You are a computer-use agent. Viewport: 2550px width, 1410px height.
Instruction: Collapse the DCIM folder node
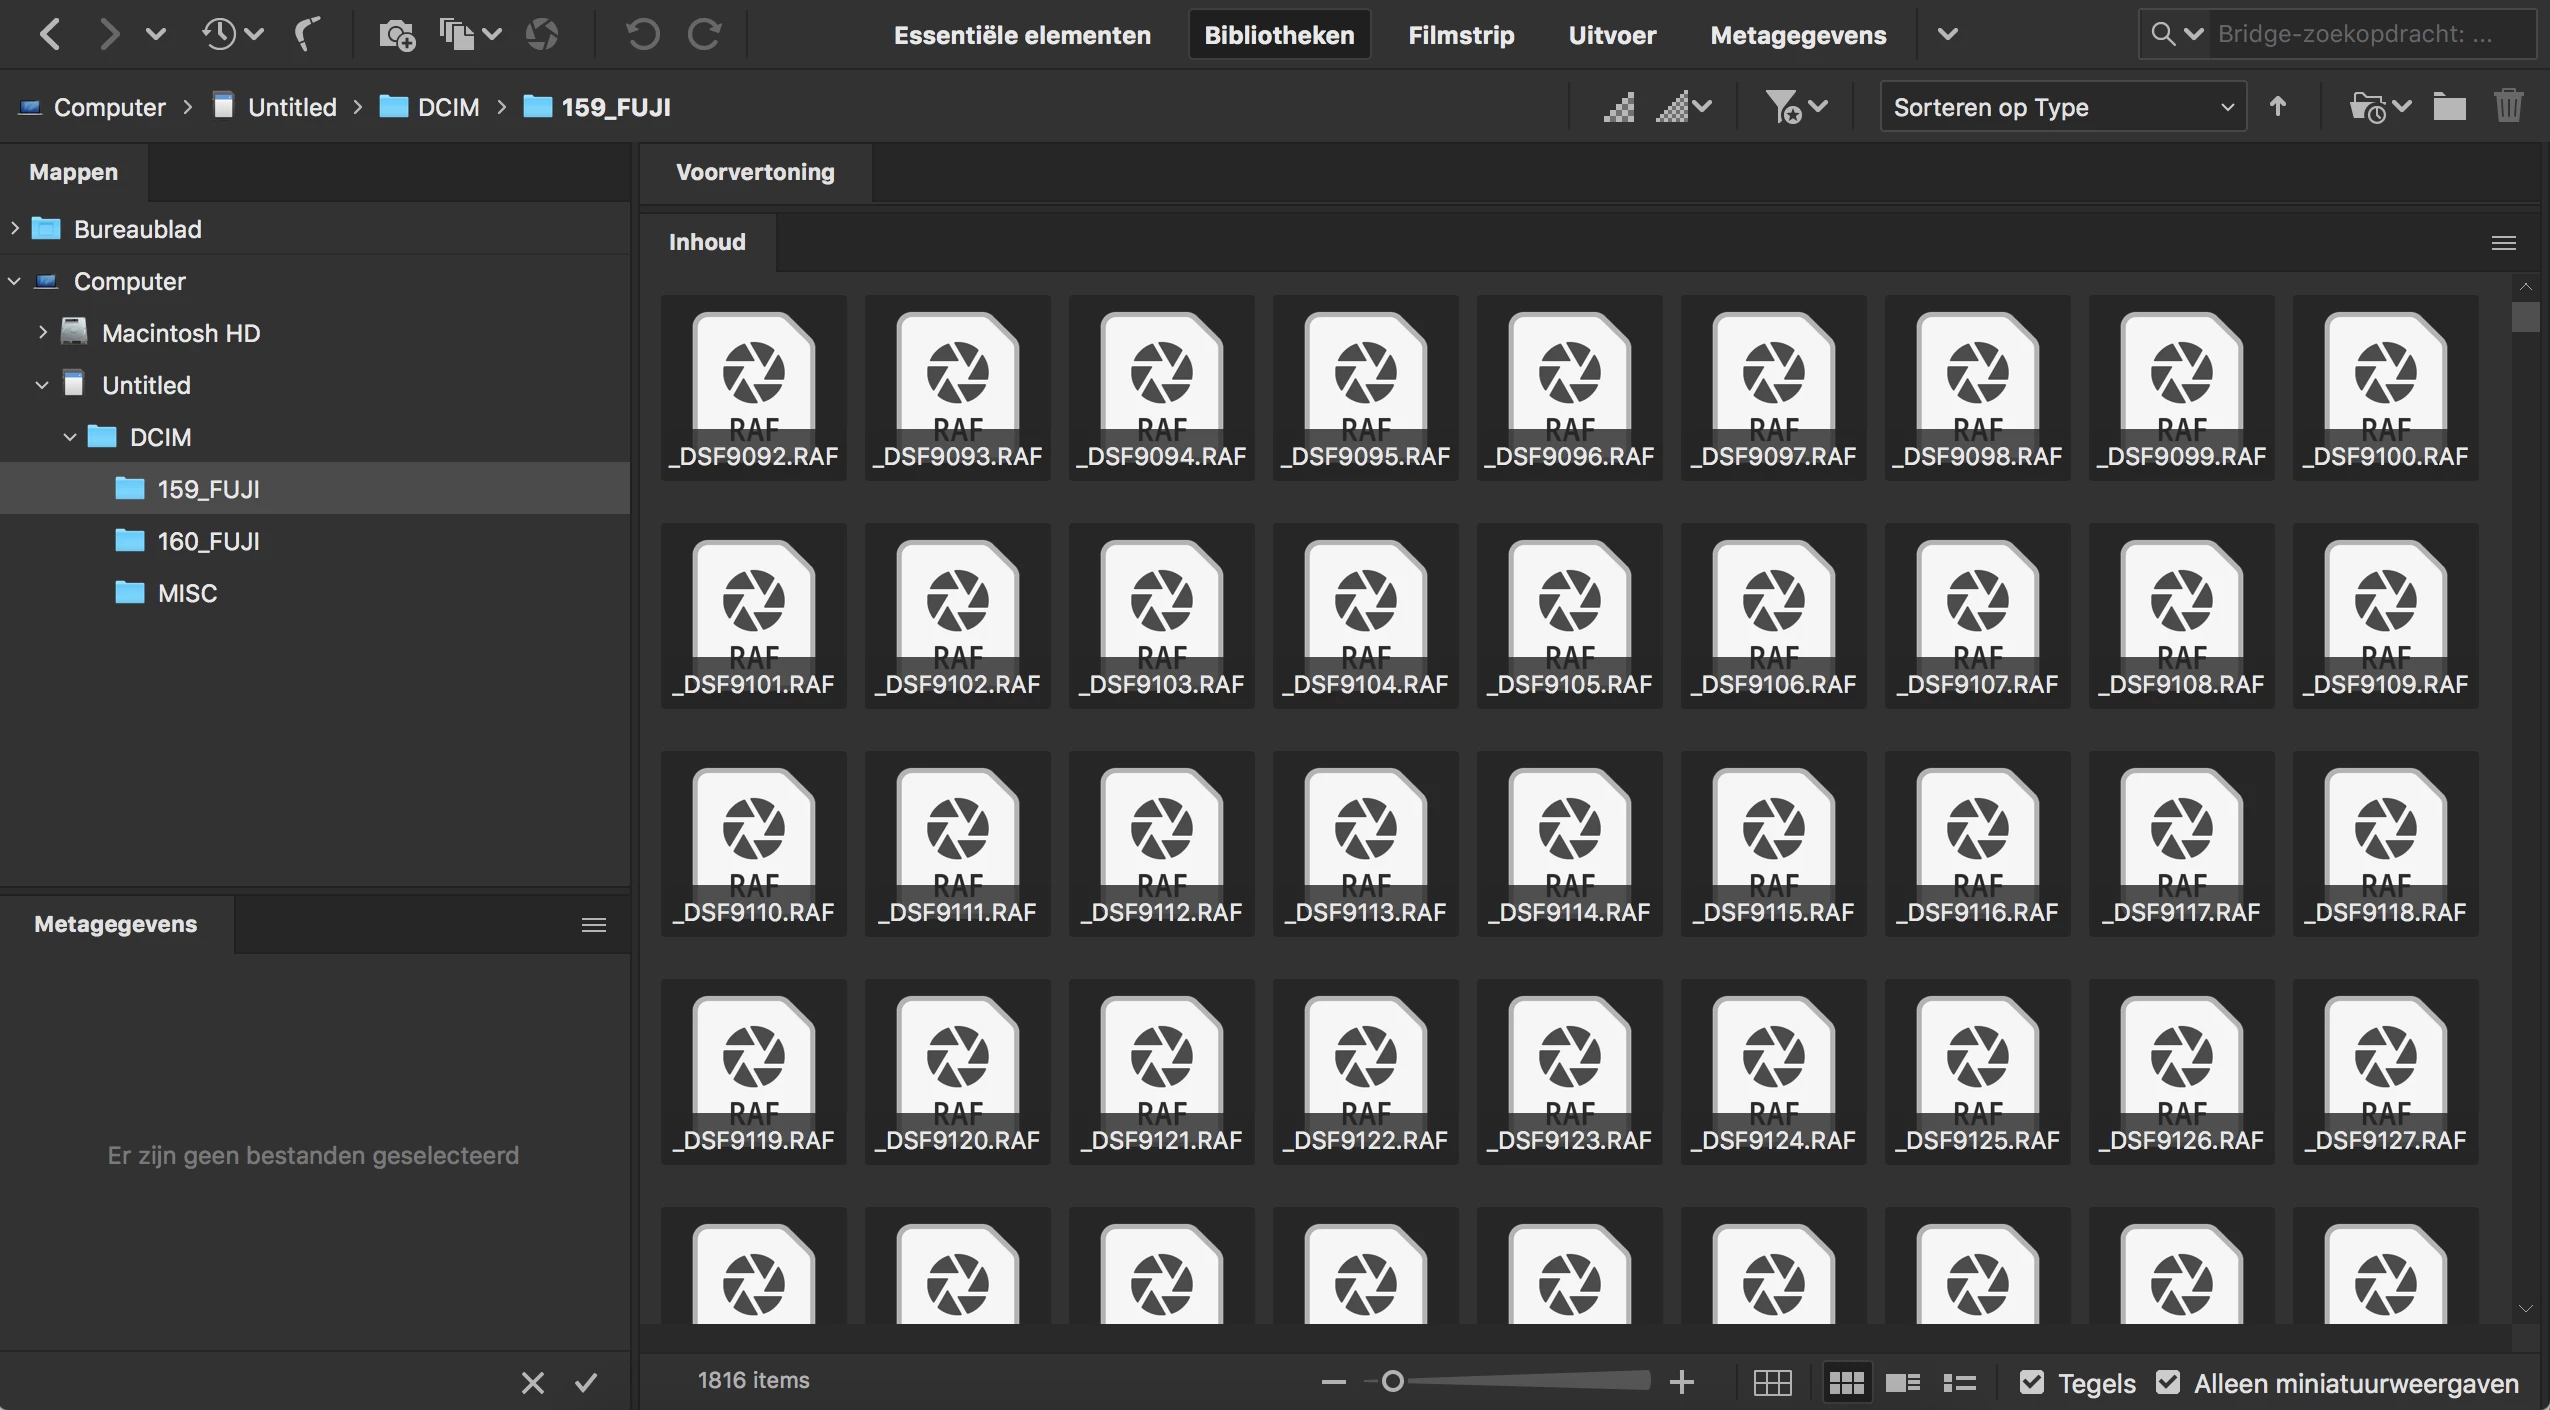[x=70, y=437]
